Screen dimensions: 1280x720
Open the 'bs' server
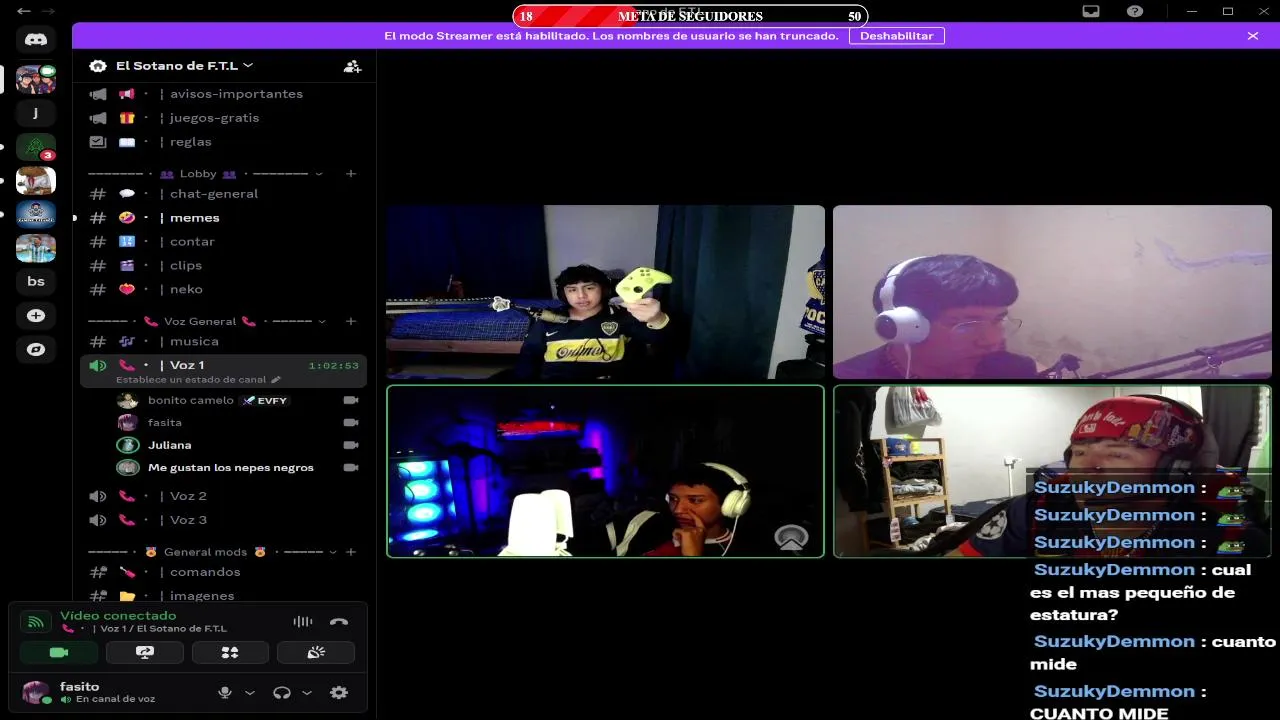pyautogui.click(x=36, y=281)
